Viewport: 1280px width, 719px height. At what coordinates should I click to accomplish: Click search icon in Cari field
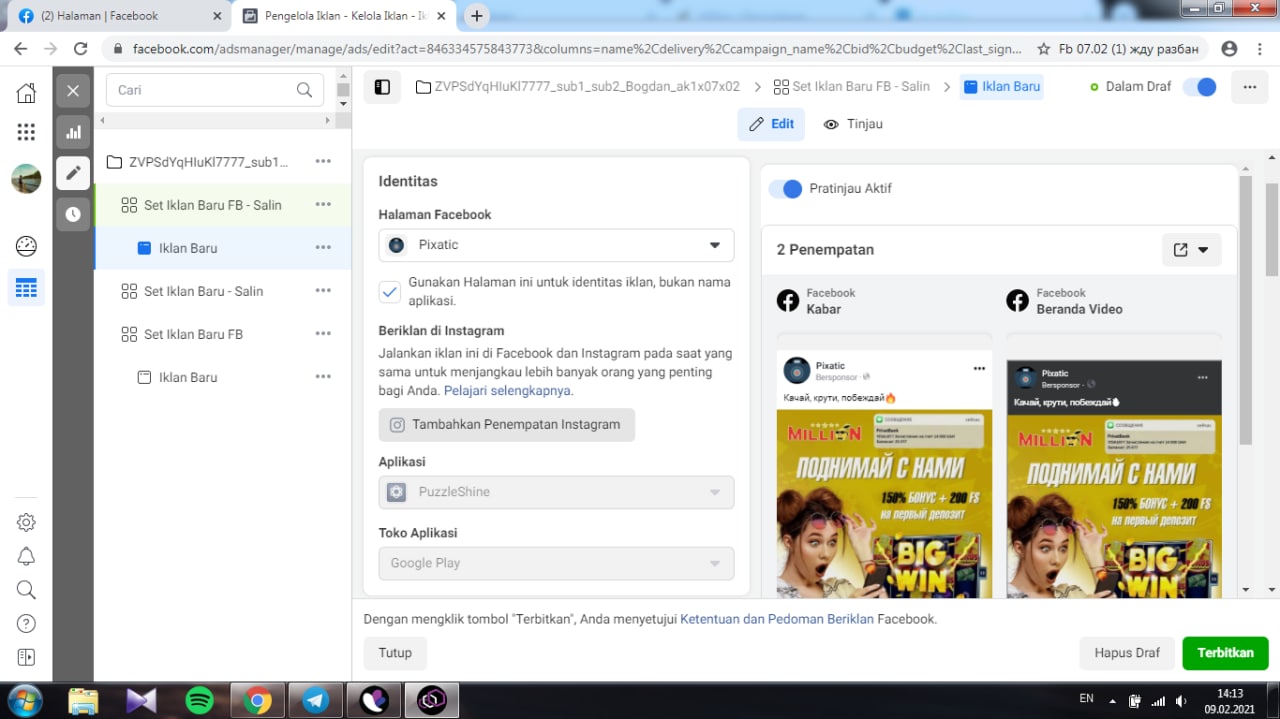(x=304, y=90)
